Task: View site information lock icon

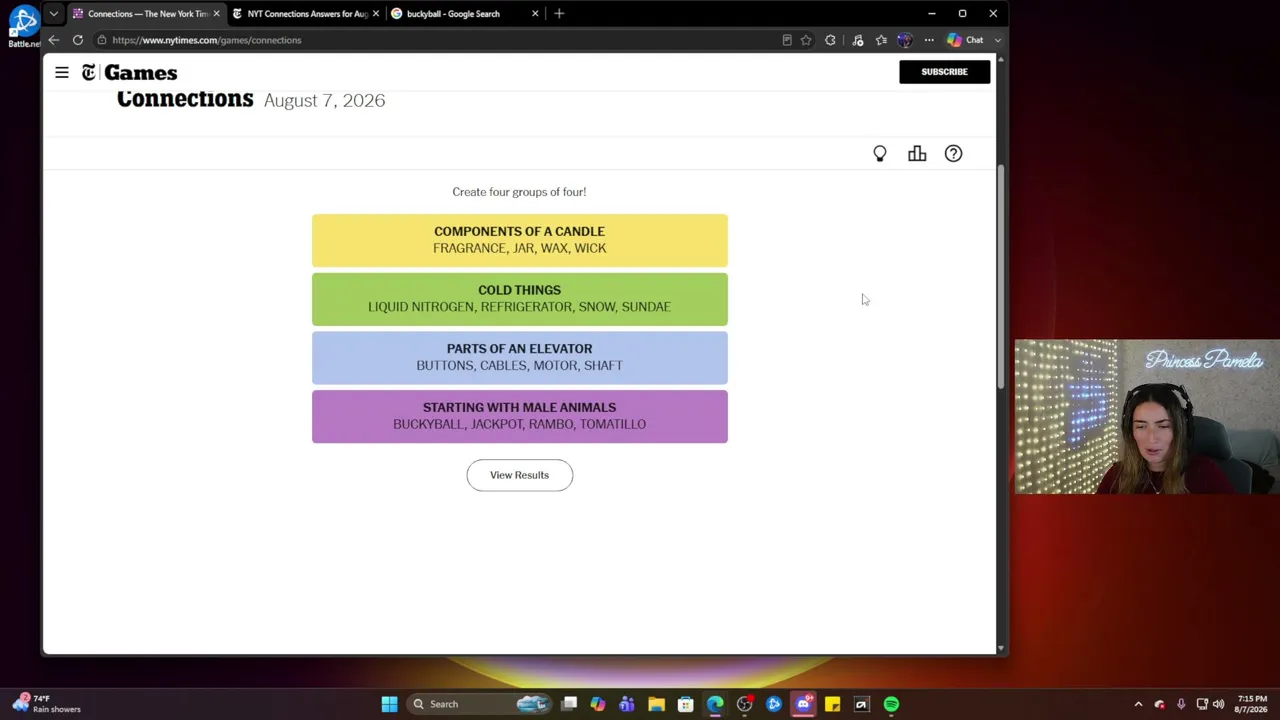Action: pyautogui.click(x=102, y=40)
